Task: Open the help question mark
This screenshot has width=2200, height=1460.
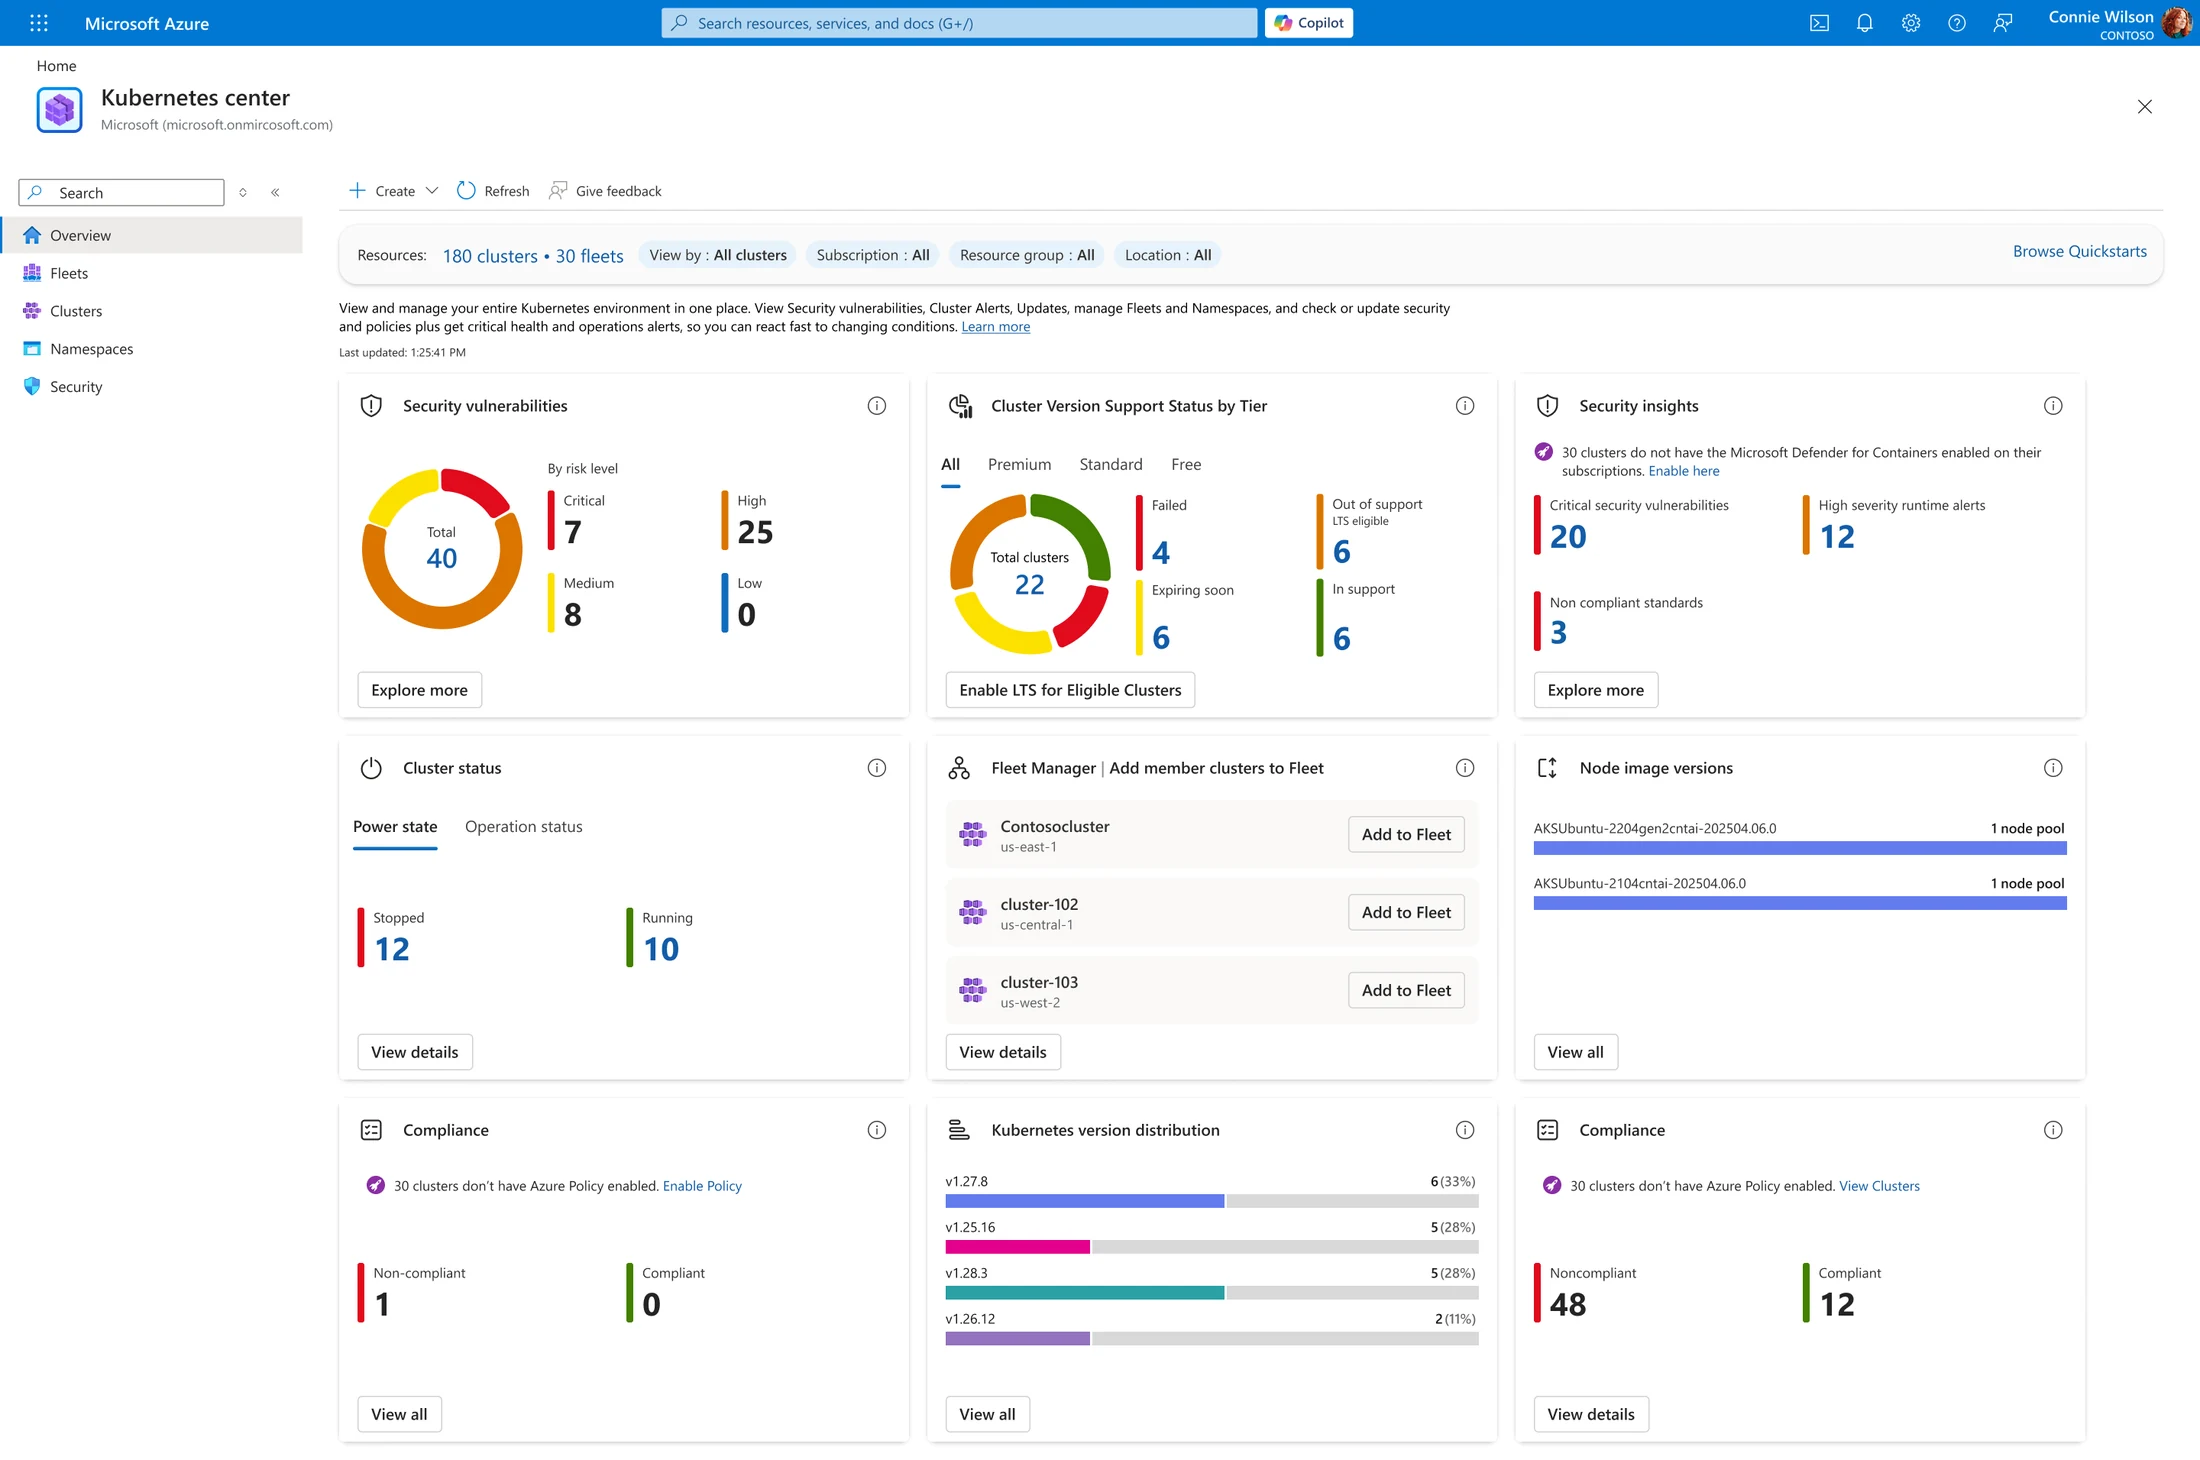Action: [x=1957, y=23]
